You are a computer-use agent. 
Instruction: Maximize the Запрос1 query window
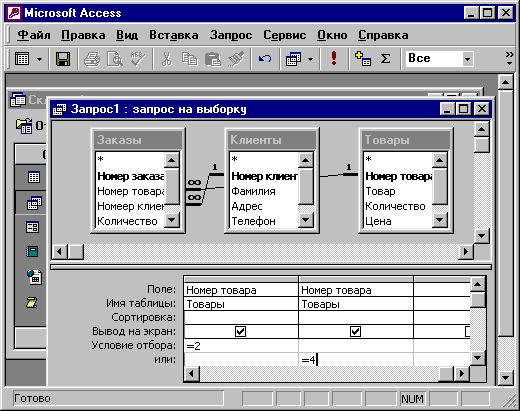tap(464, 109)
